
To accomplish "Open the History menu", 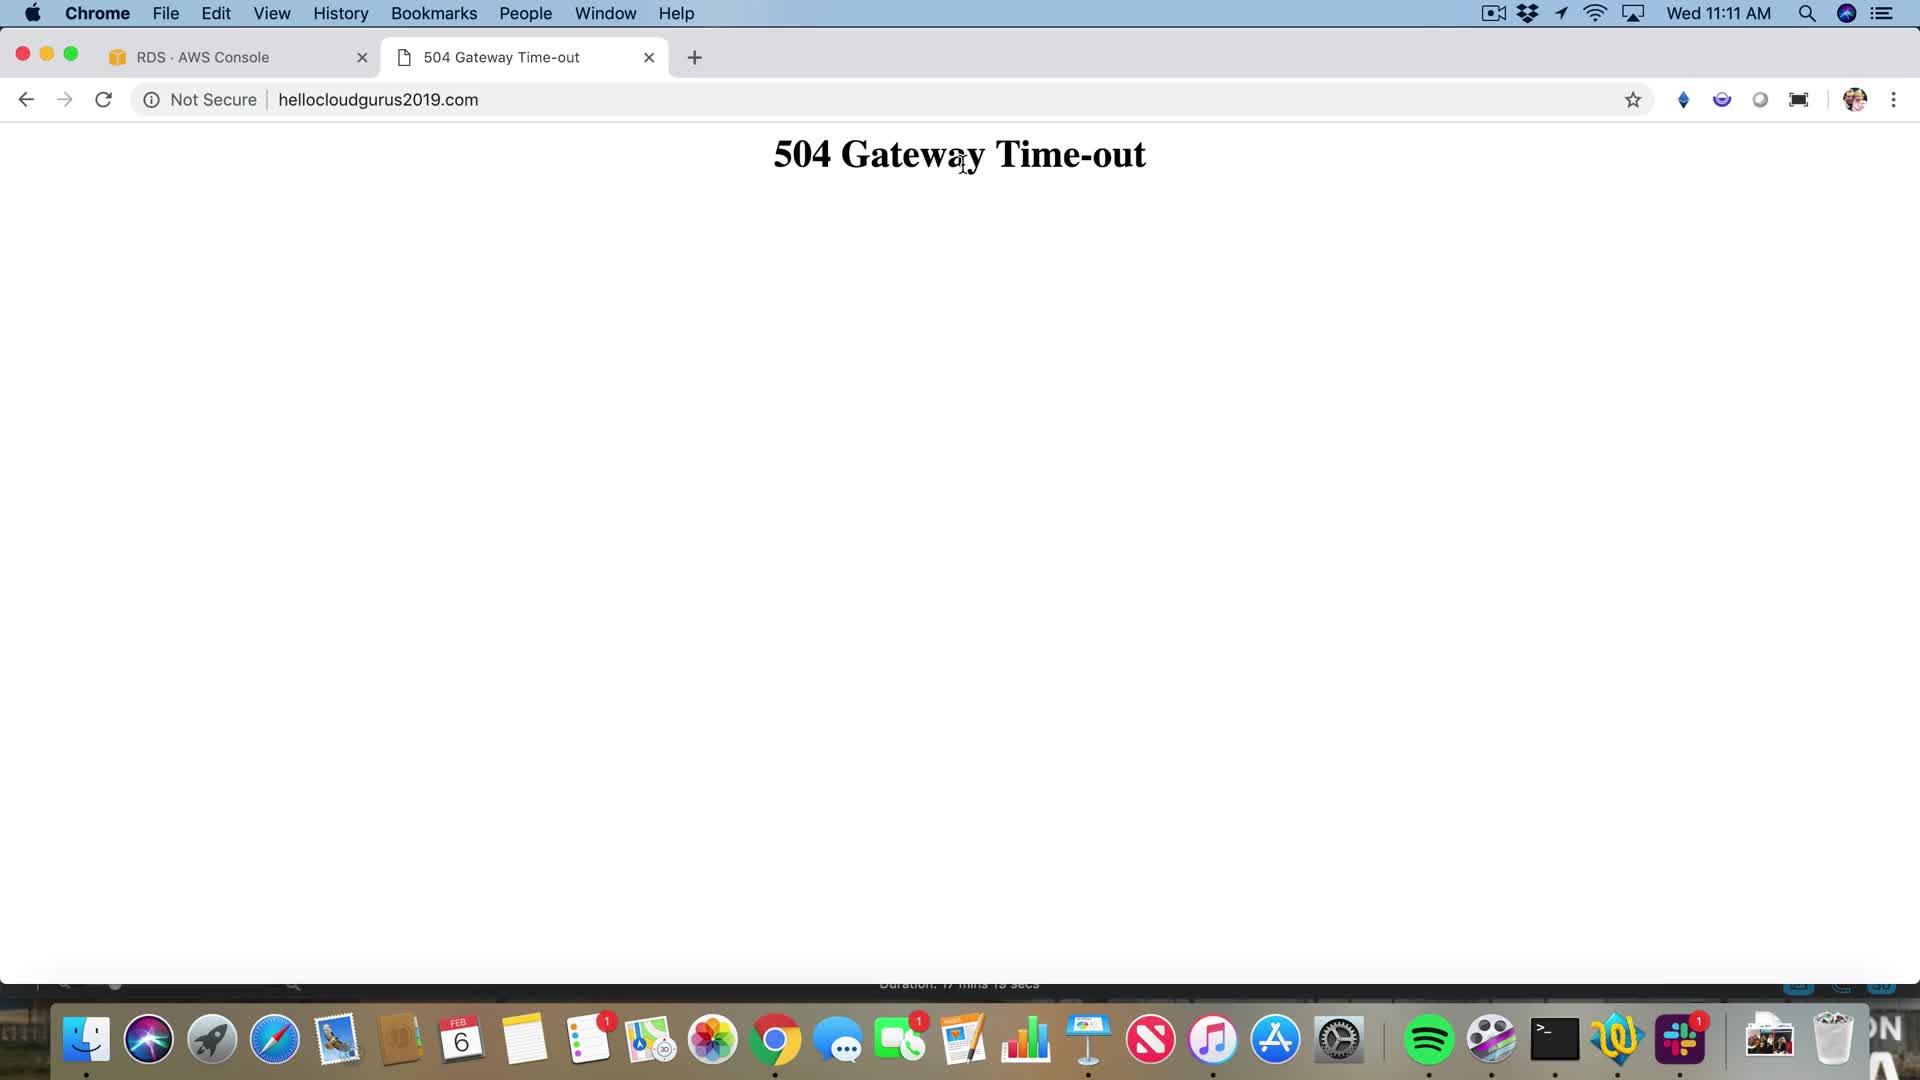I will point(340,13).
